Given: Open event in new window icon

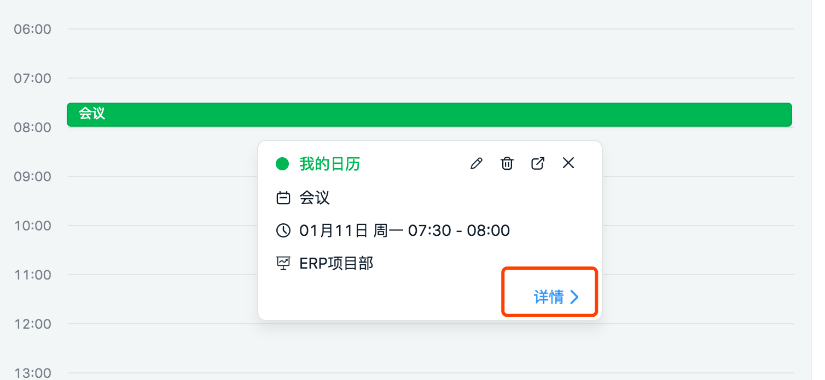Looking at the screenshot, I should (537, 164).
